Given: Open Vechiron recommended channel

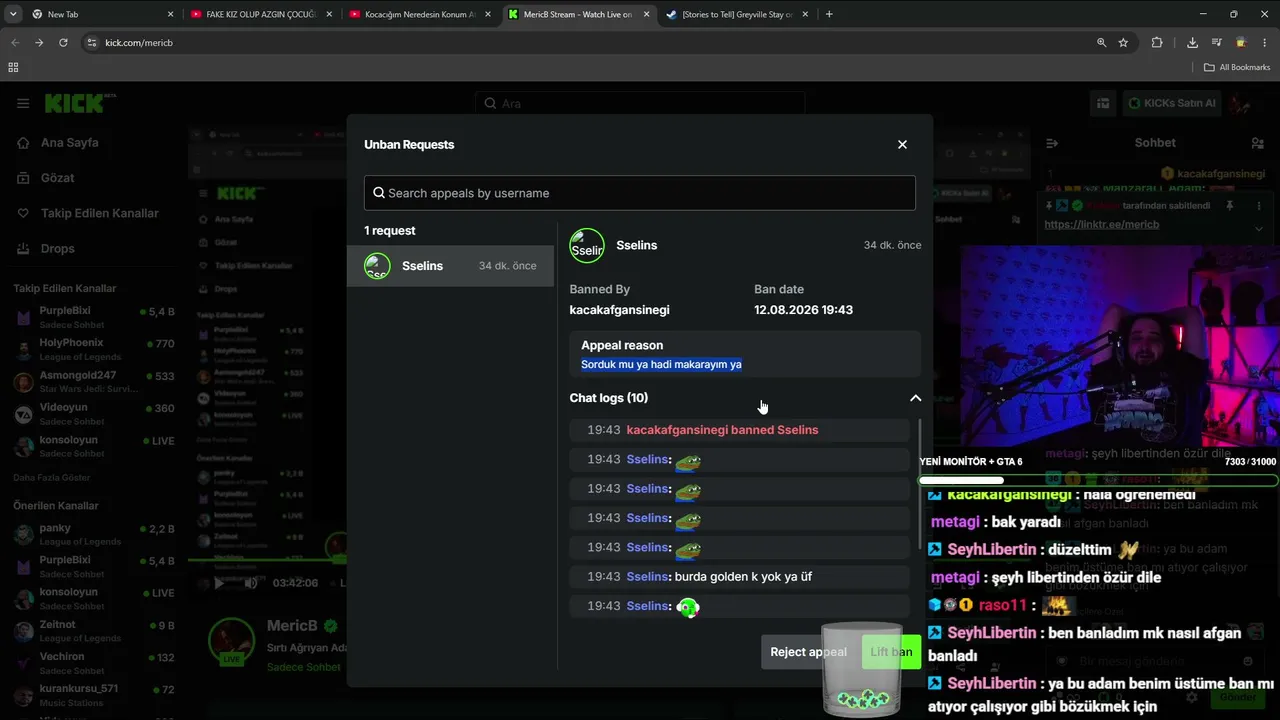Looking at the screenshot, I should click(95, 663).
